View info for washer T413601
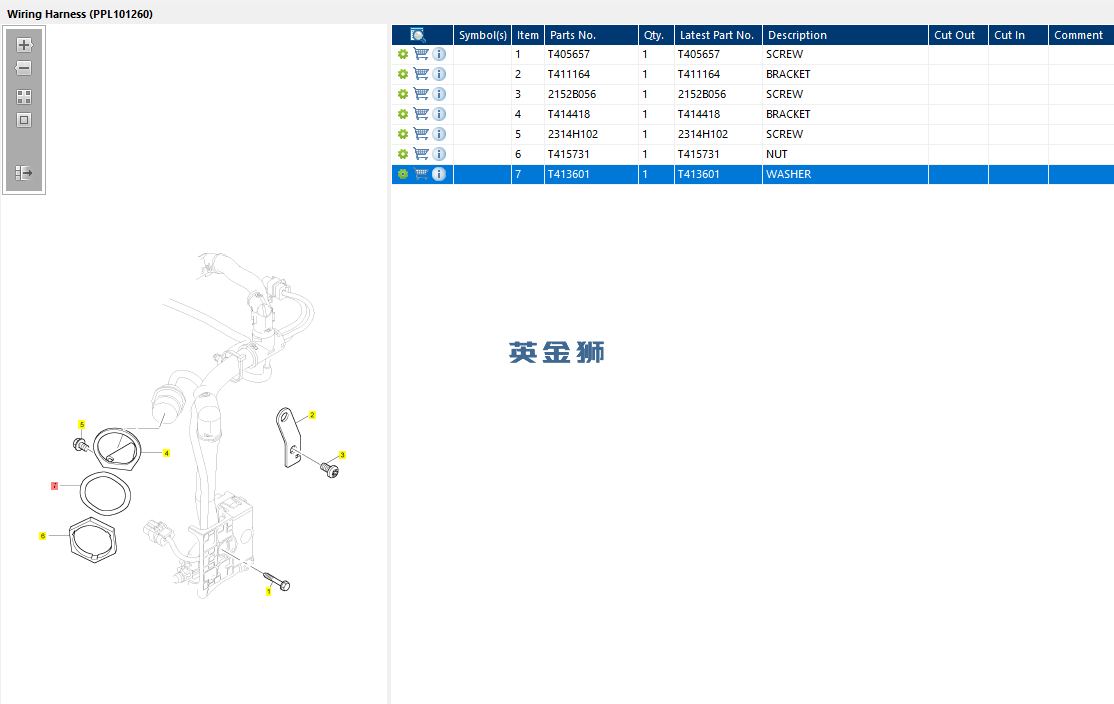 439,174
